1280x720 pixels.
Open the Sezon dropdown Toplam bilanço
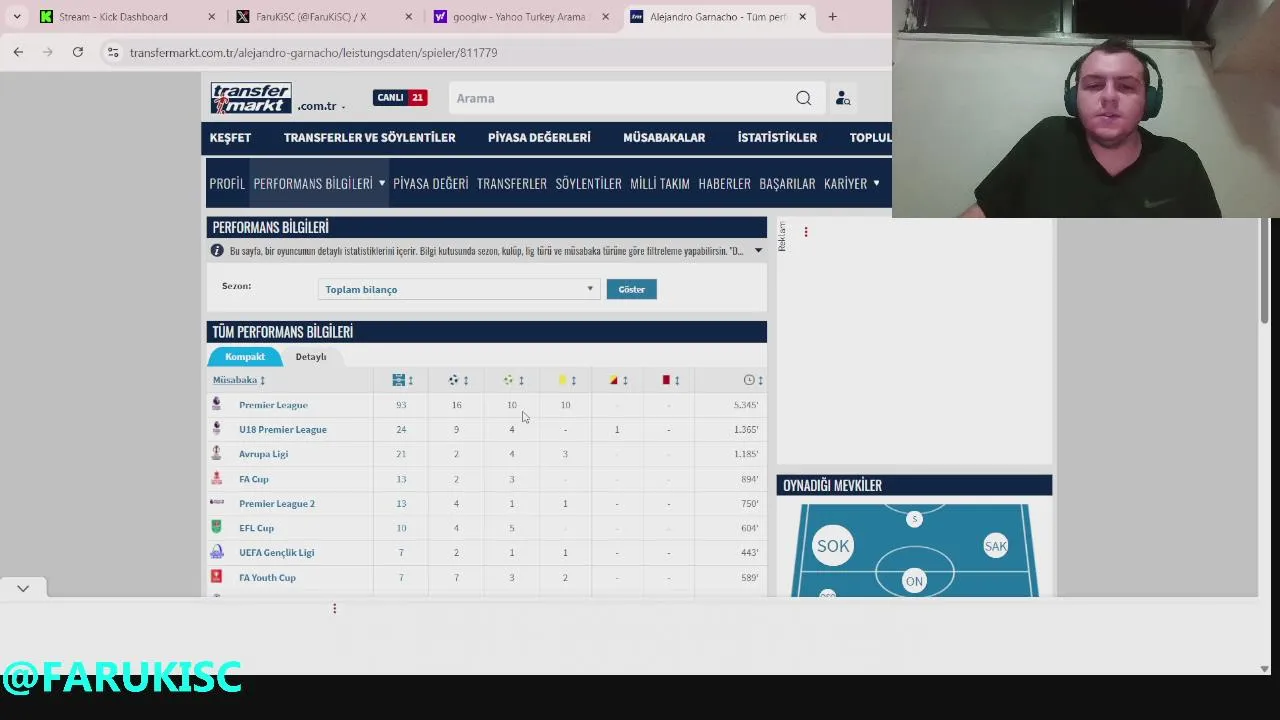458,289
